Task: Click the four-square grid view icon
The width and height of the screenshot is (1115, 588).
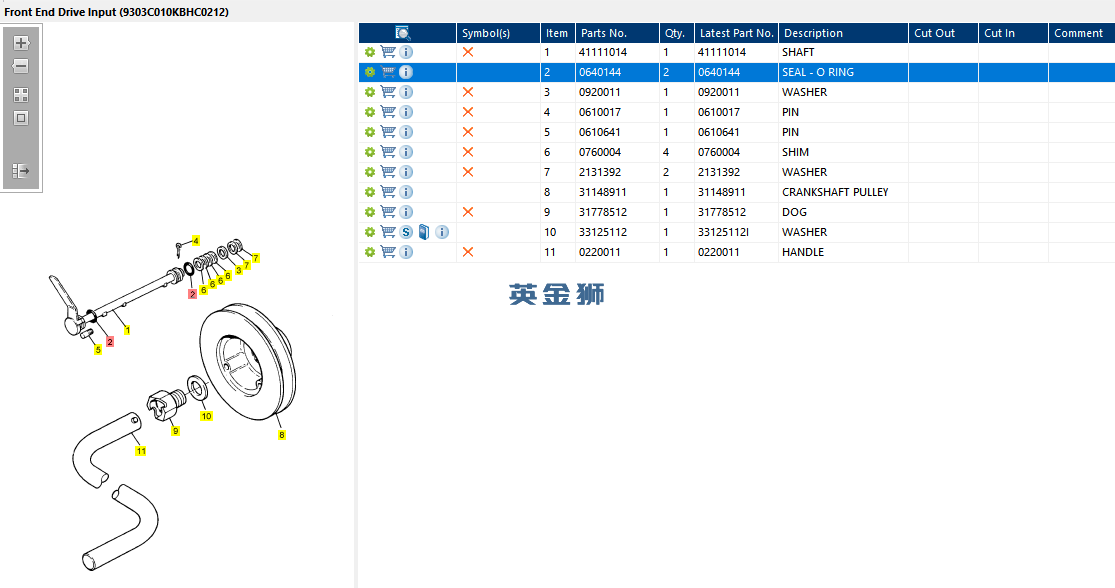Action: [x=21, y=95]
